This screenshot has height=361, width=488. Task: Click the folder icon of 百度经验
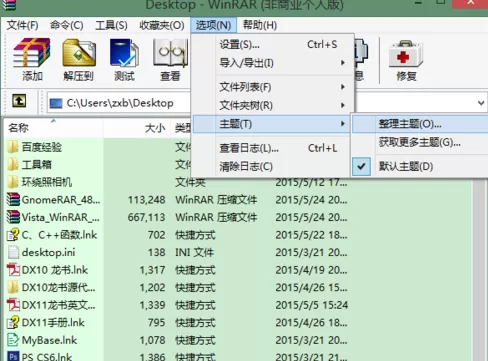pyautogui.click(x=13, y=147)
